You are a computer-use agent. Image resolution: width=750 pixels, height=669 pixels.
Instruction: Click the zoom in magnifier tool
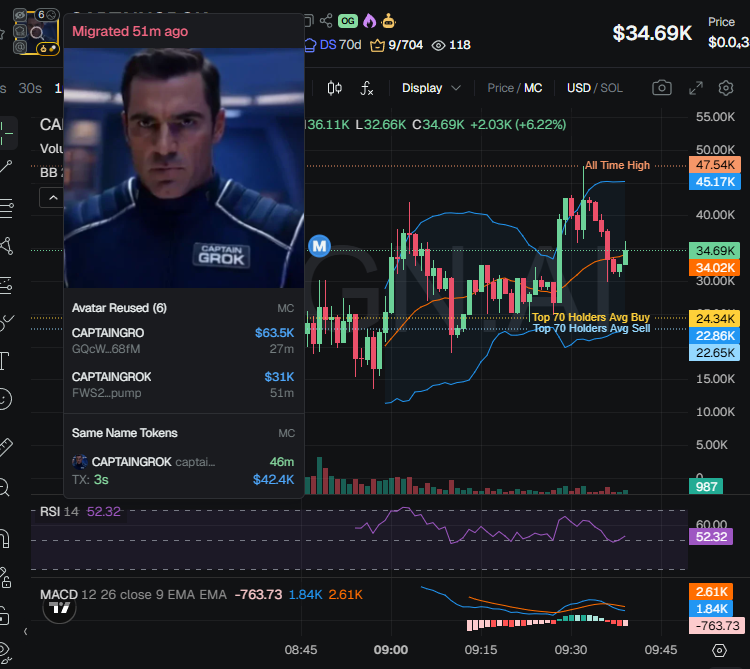pyautogui.click(x=4, y=488)
